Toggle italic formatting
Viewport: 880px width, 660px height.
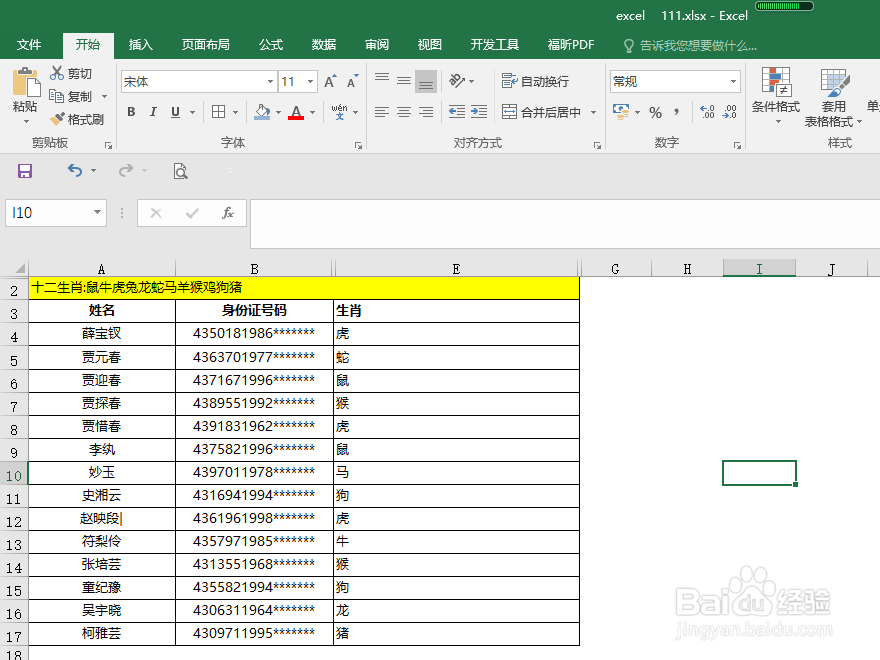[x=153, y=112]
